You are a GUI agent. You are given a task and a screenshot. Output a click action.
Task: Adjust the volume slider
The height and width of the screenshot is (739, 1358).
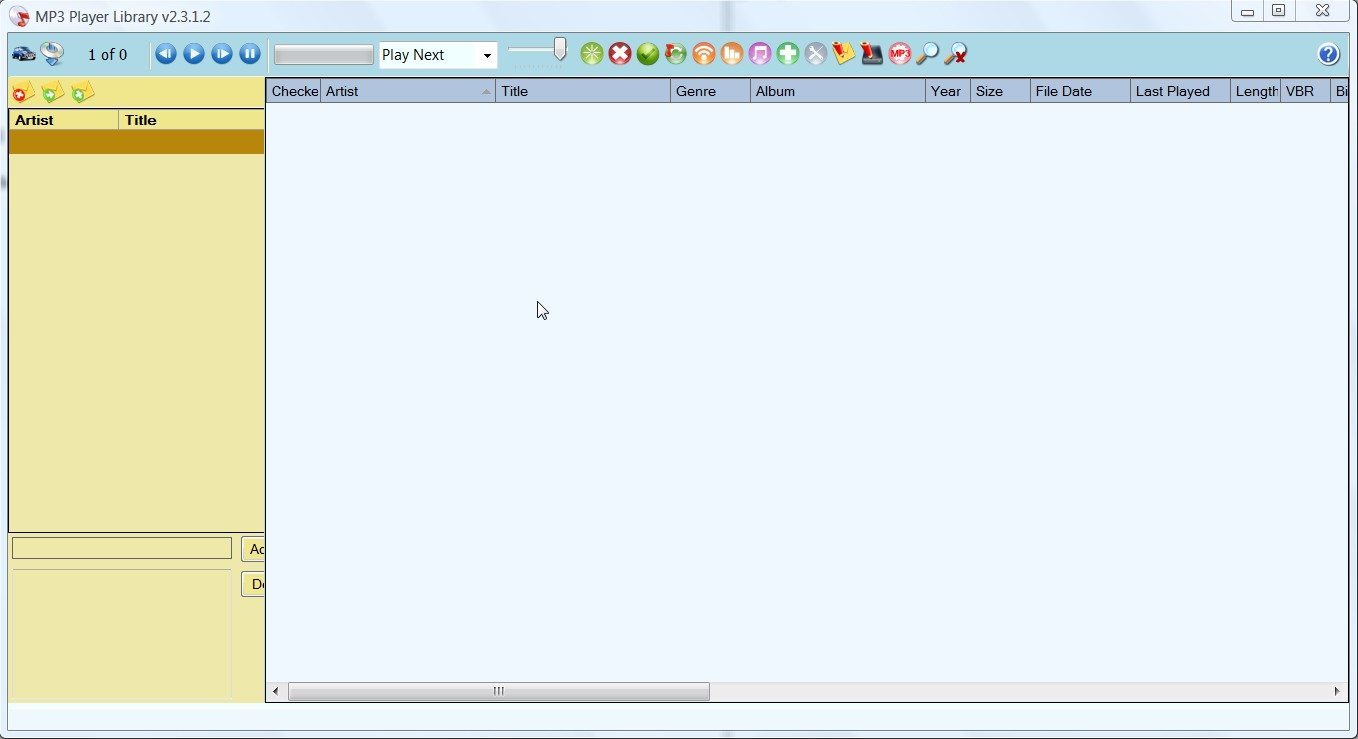557,50
